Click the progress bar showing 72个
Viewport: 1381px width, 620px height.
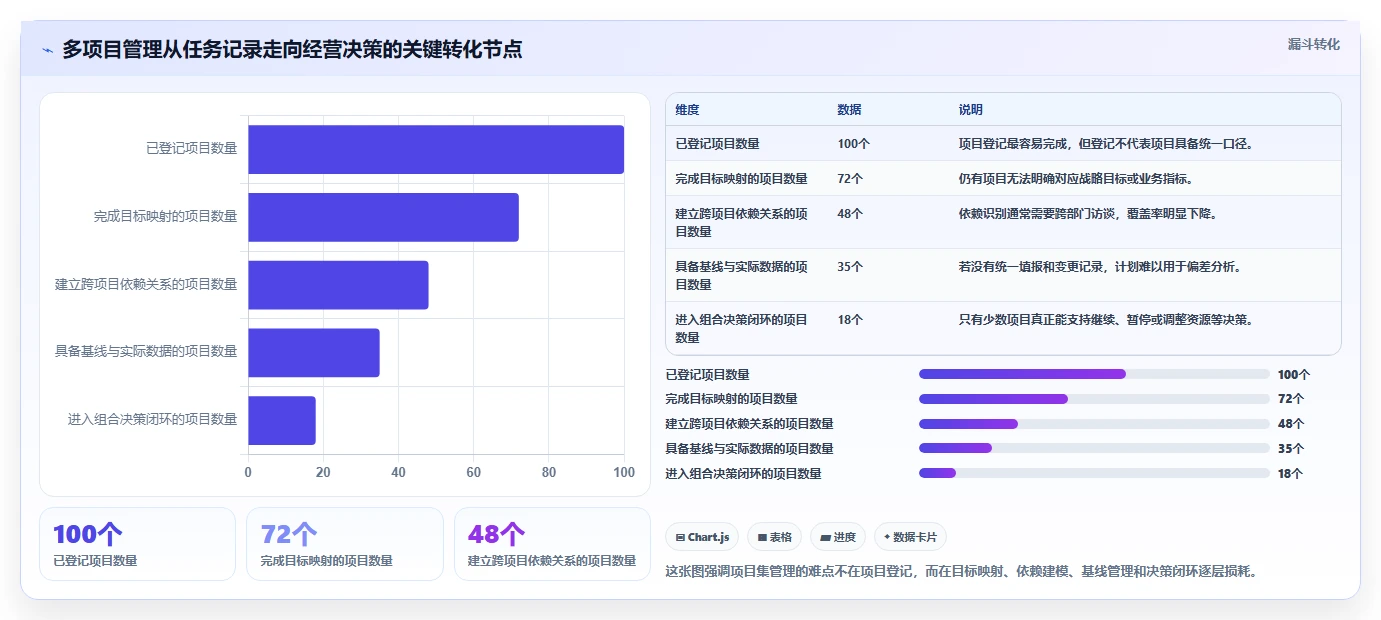1094,399
